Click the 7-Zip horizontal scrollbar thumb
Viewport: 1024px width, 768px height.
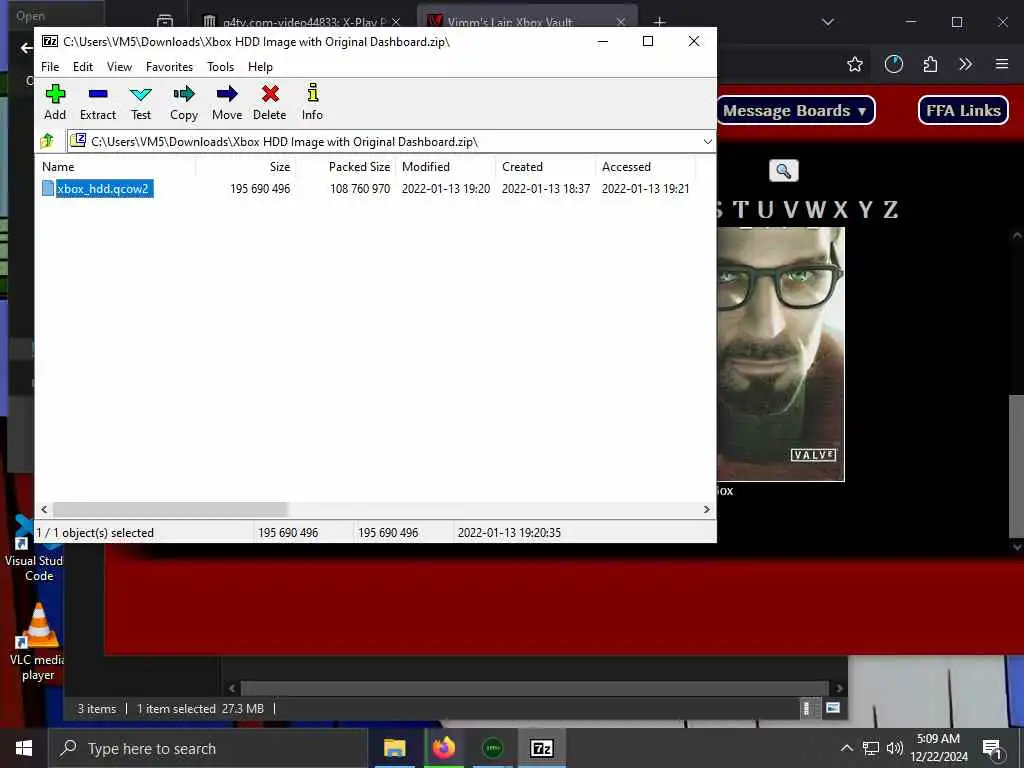click(170, 509)
